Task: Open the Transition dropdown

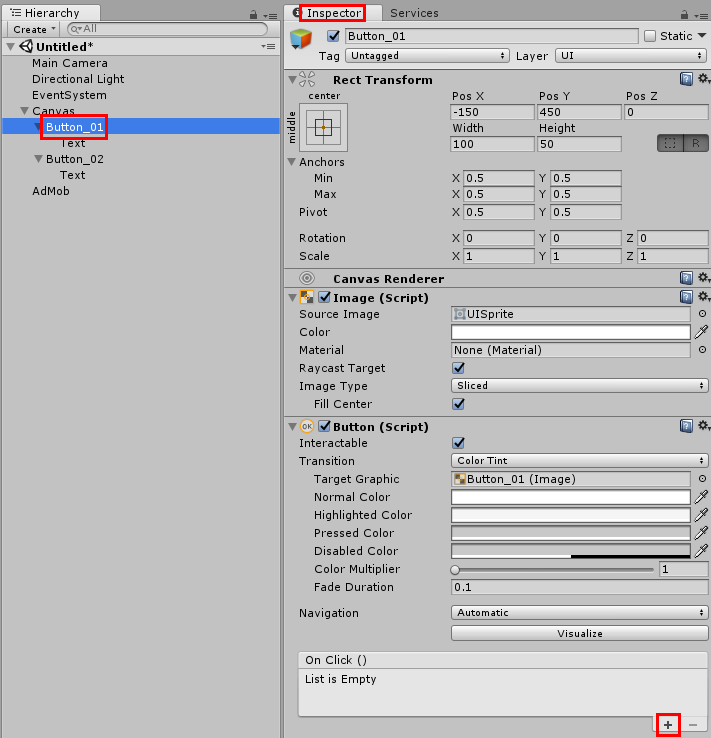Action: pos(579,460)
